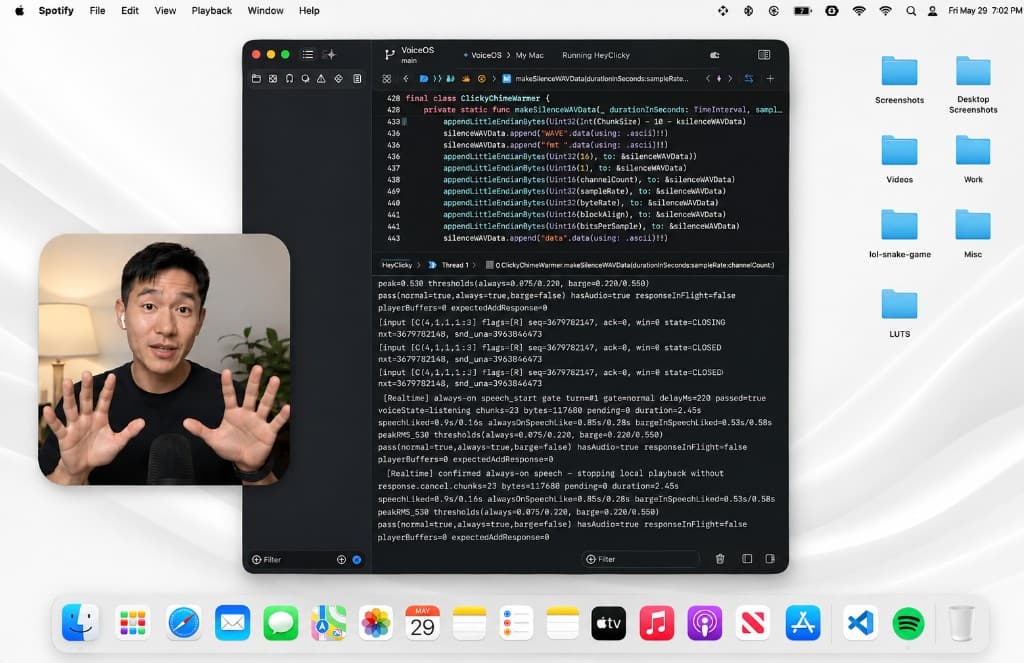Image resolution: width=1024 pixels, height=663 pixels.
Task: Toggle the Xcode inspector panel
Action: coord(764,55)
